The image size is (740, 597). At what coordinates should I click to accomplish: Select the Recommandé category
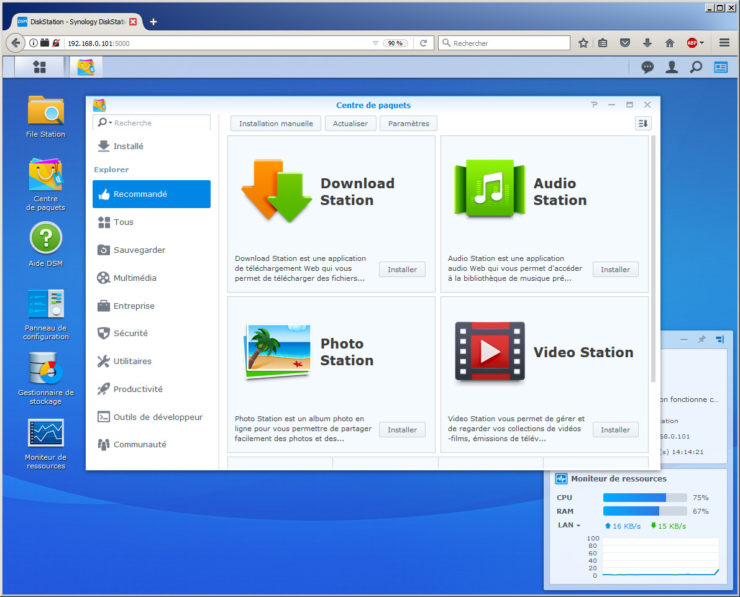click(151, 194)
